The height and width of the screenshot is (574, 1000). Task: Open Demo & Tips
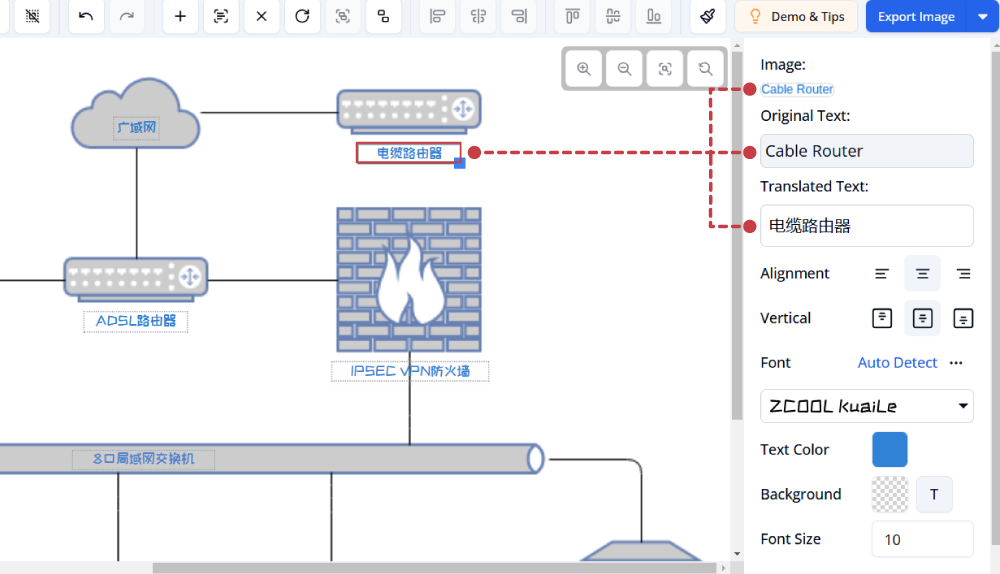point(796,17)
